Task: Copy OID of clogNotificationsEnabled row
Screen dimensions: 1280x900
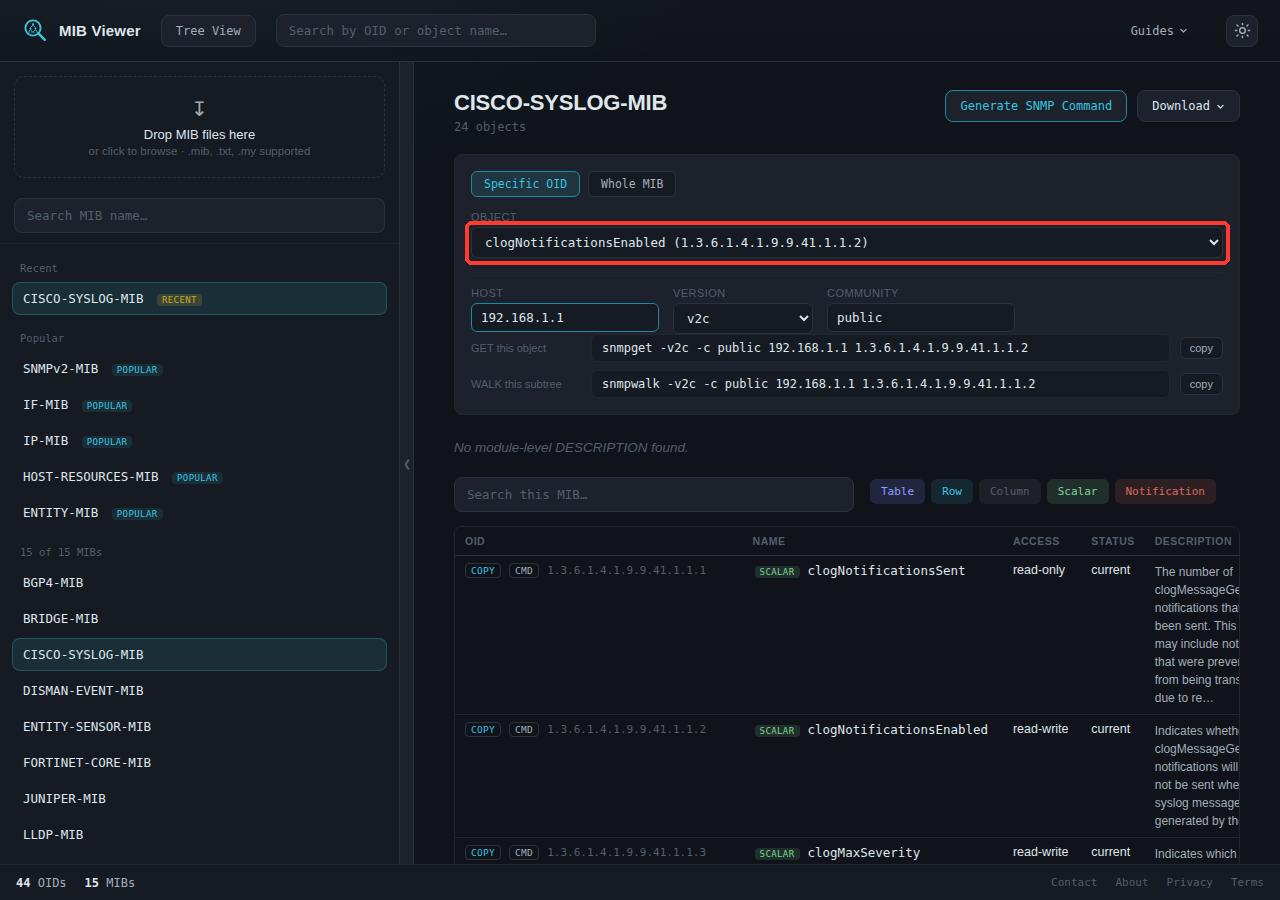Action: tap(483, 730)
